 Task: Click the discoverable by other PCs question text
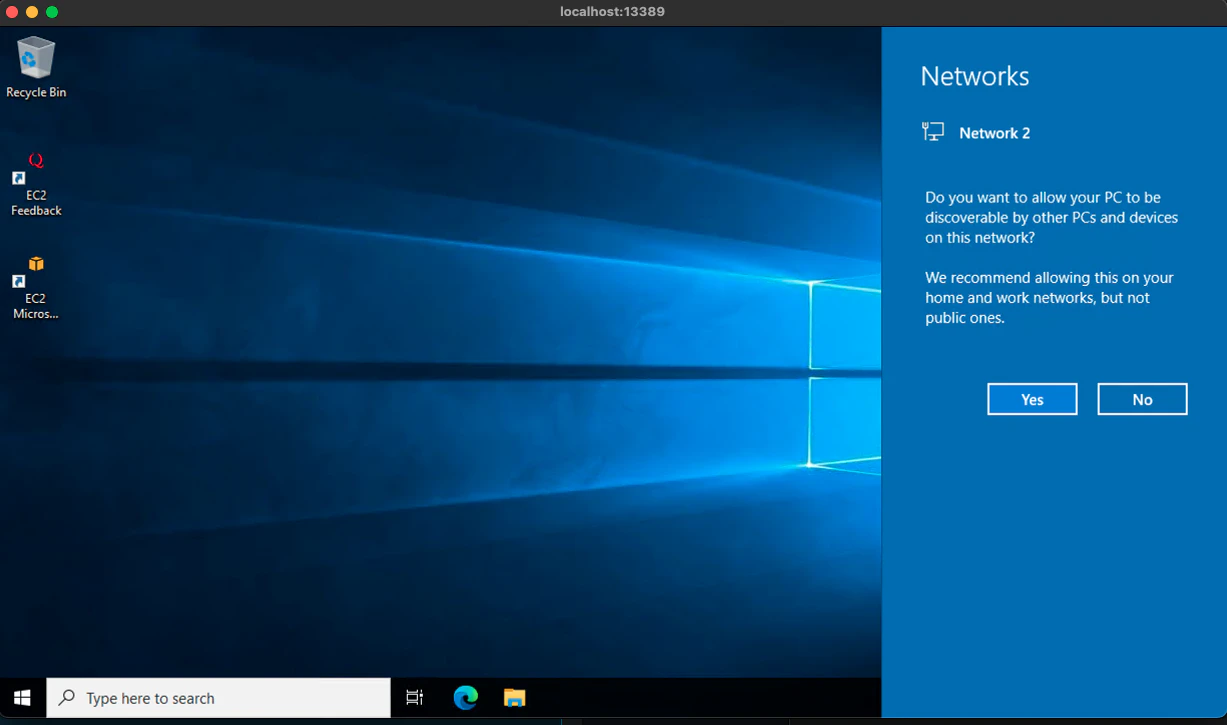coord(1051,217)
